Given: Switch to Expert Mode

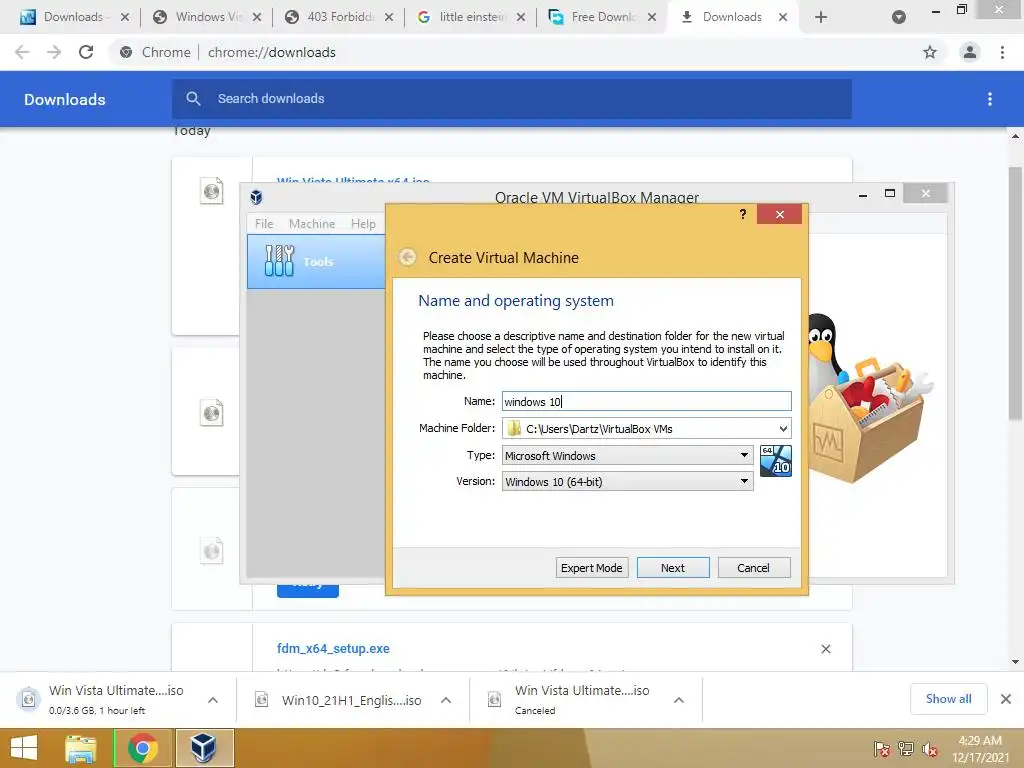Looking at the screenshot, I should coord(592,568).
